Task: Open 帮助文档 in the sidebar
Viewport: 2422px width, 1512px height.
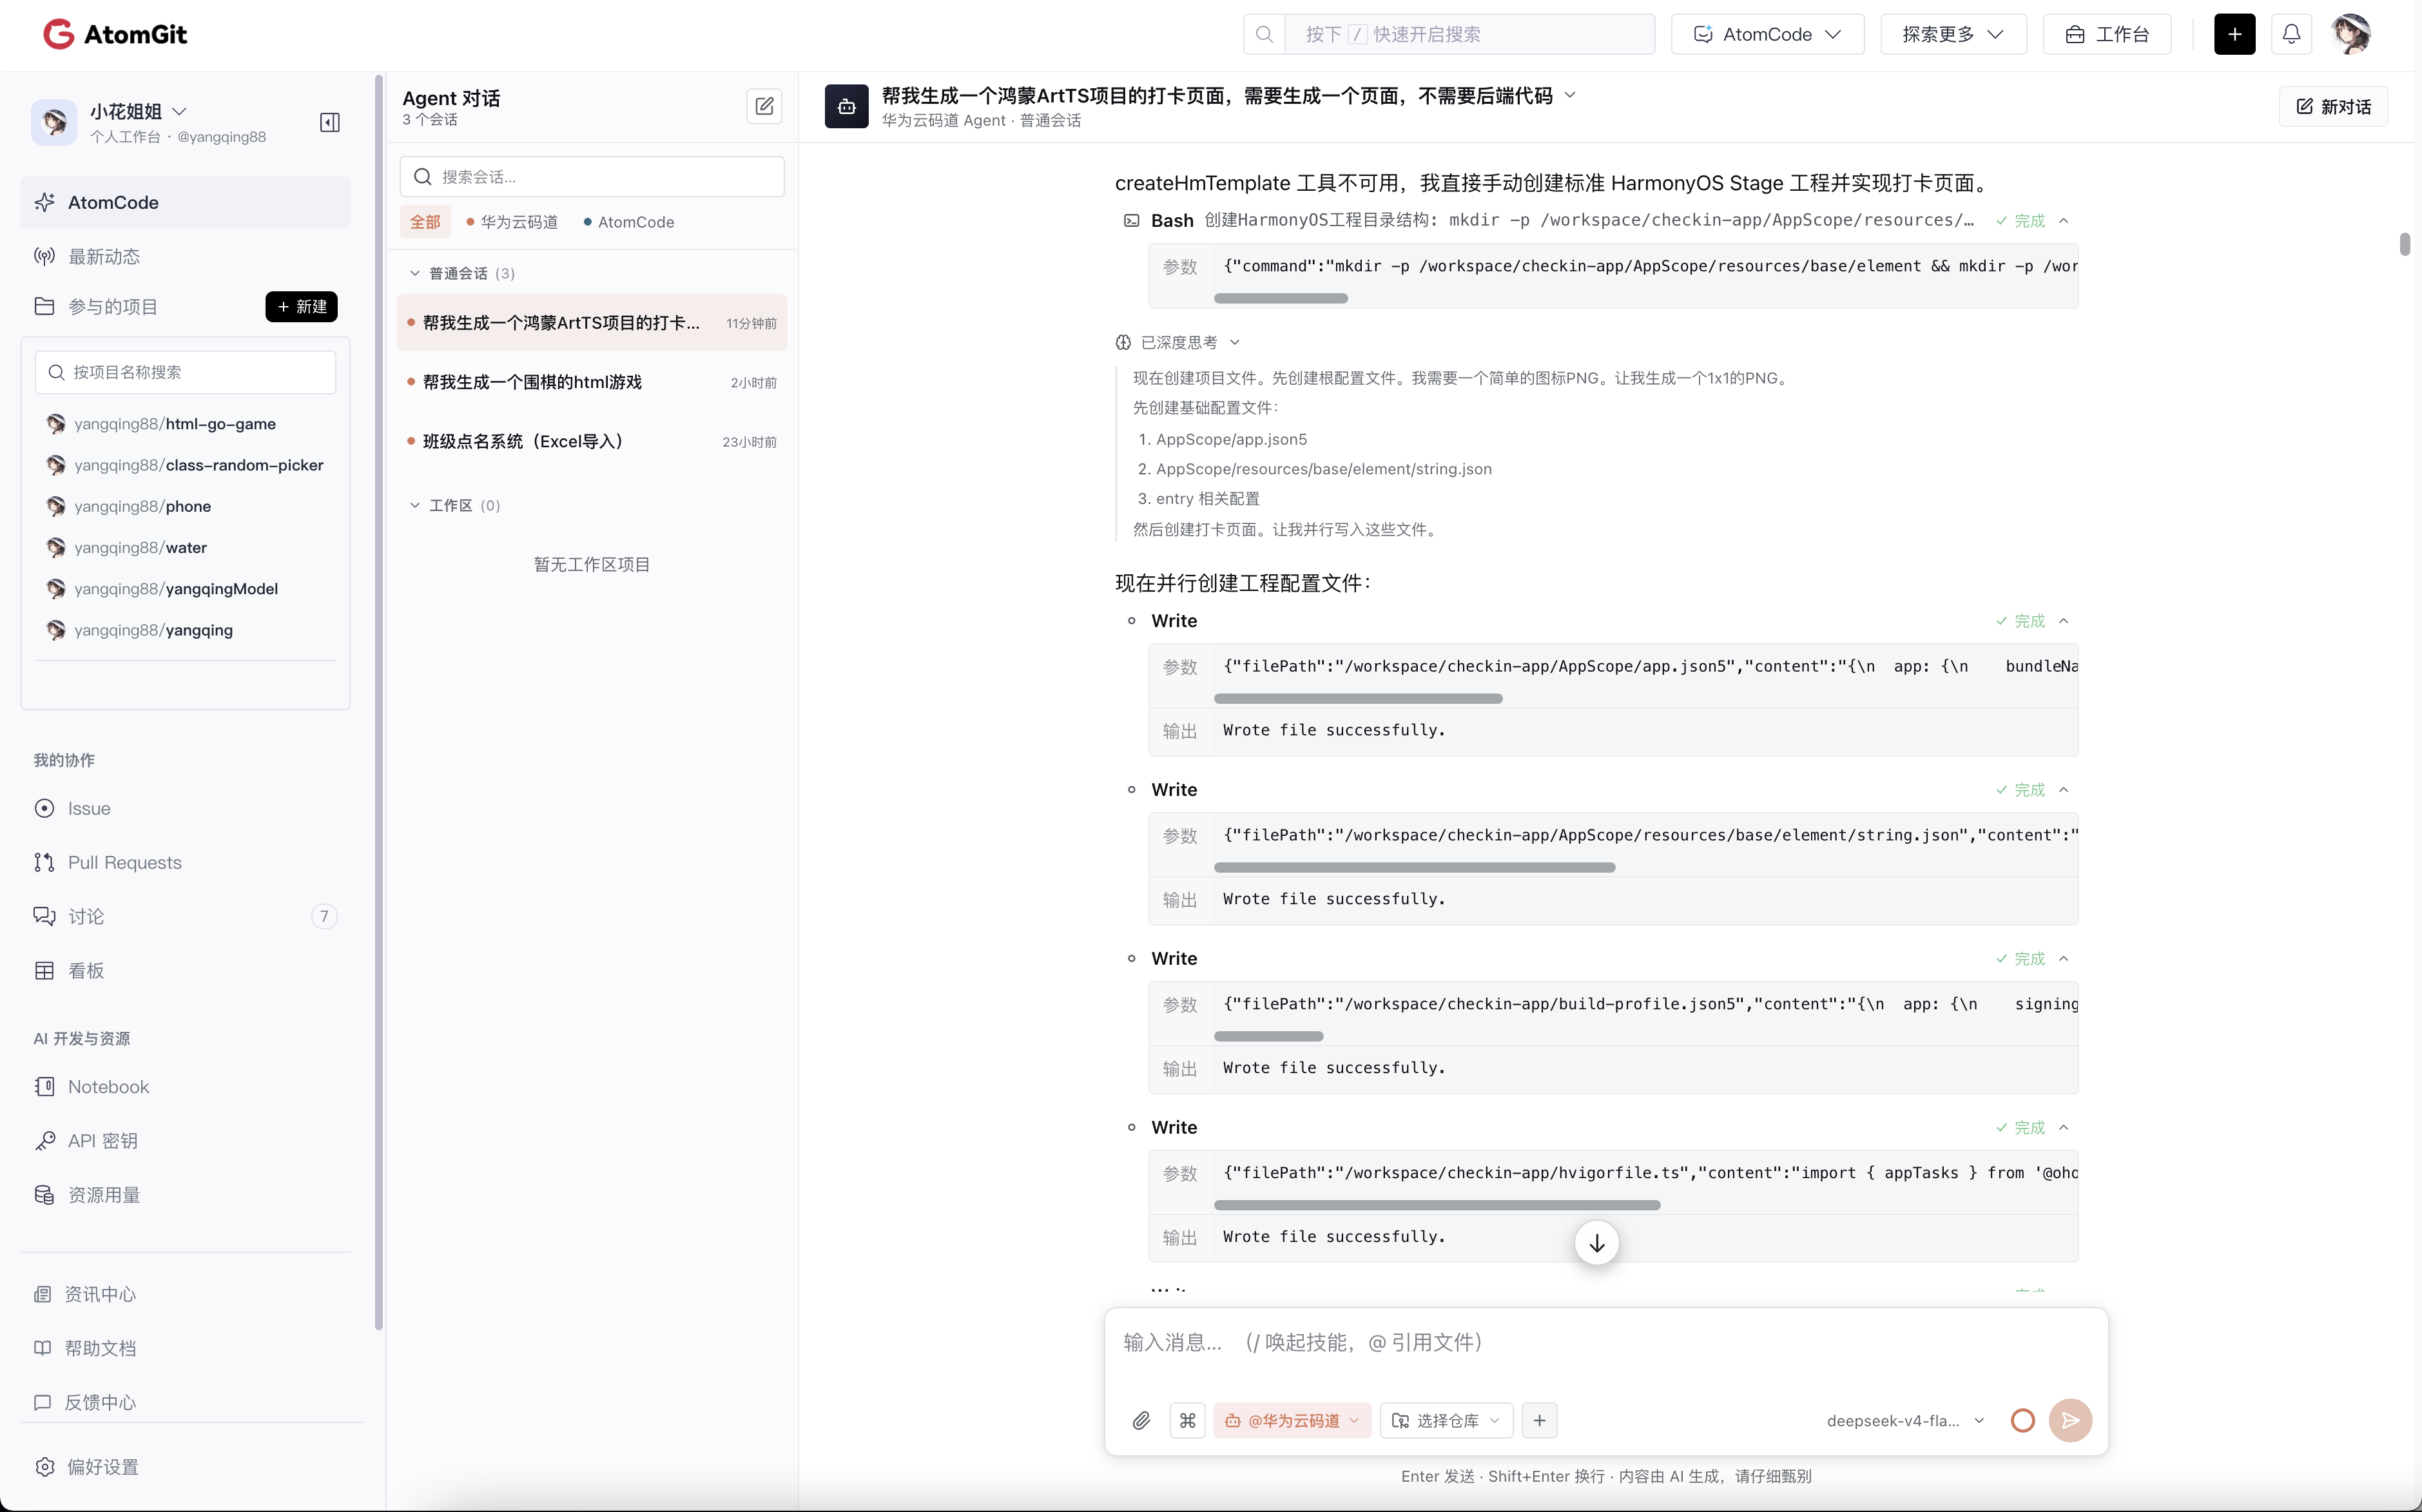Action: [186, 1348]
